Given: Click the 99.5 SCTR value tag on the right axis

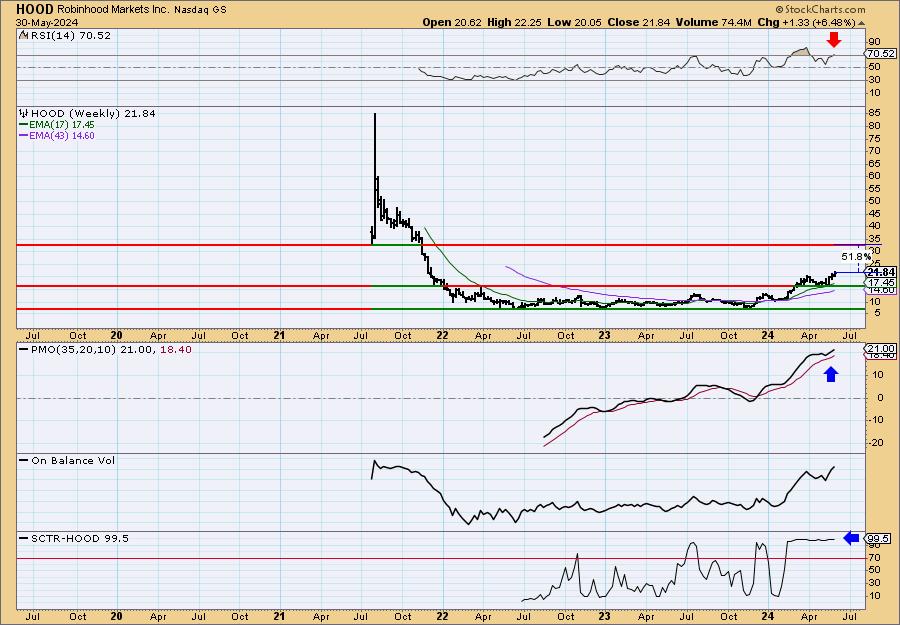Looking at the screenshot, I should (878, 538).
